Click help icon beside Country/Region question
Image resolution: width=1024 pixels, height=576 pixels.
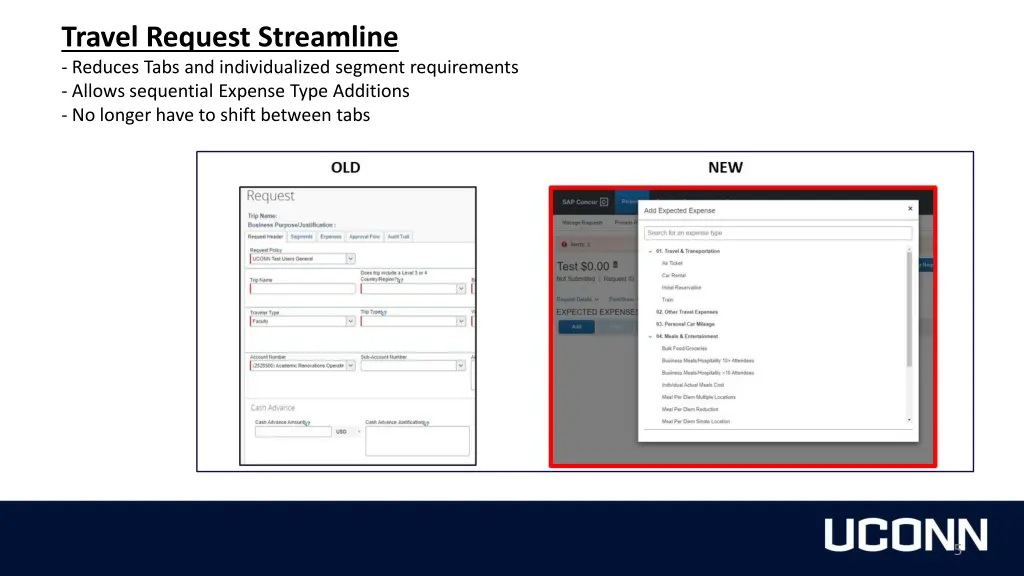coord(400,280)
